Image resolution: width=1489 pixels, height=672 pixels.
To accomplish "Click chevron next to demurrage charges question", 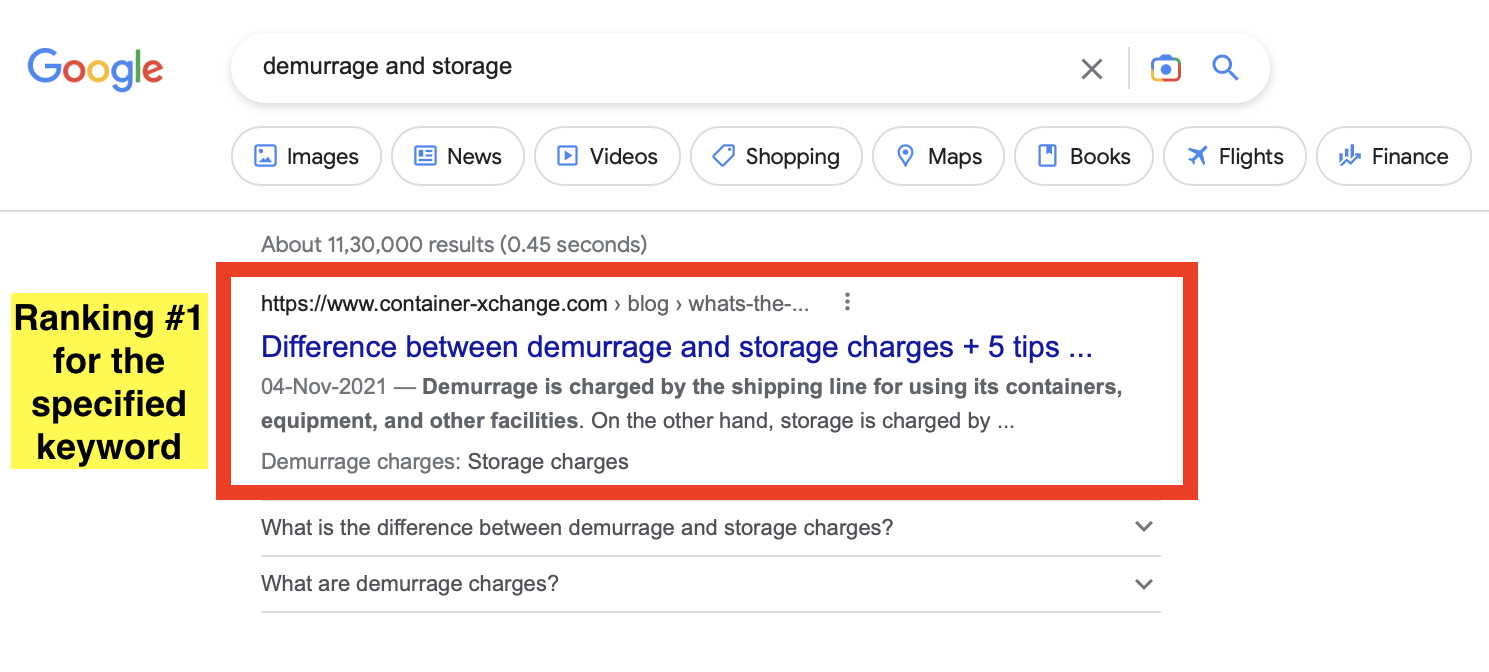I will pyautogui.click(x=1144, y=584).
